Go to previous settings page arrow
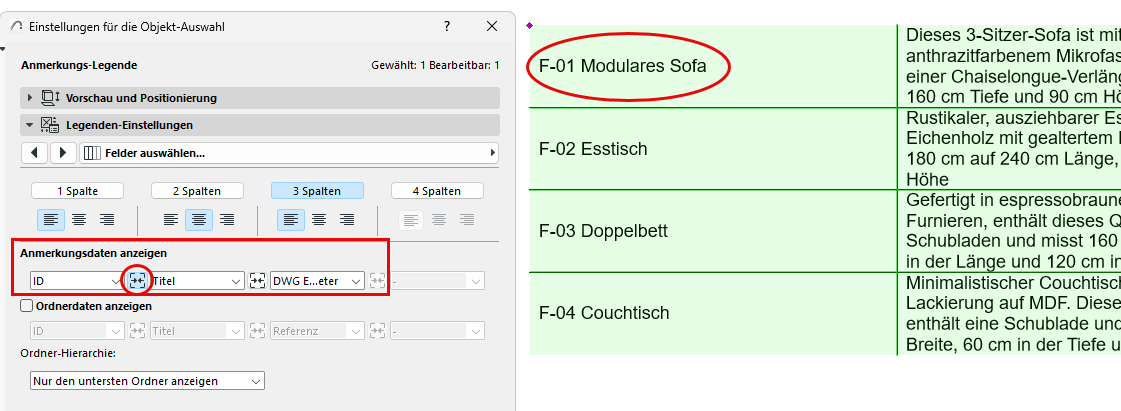The image size is (1121, 411). [x=35, y=153]
